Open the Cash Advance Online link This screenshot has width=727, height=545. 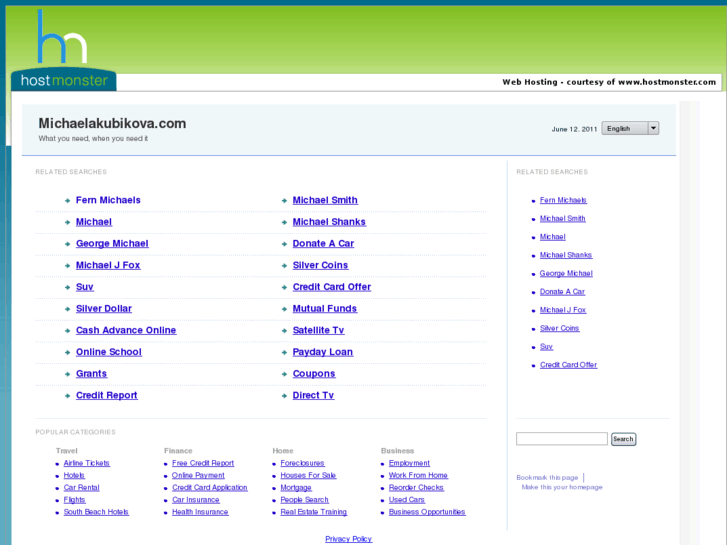[x=126, y=330]
